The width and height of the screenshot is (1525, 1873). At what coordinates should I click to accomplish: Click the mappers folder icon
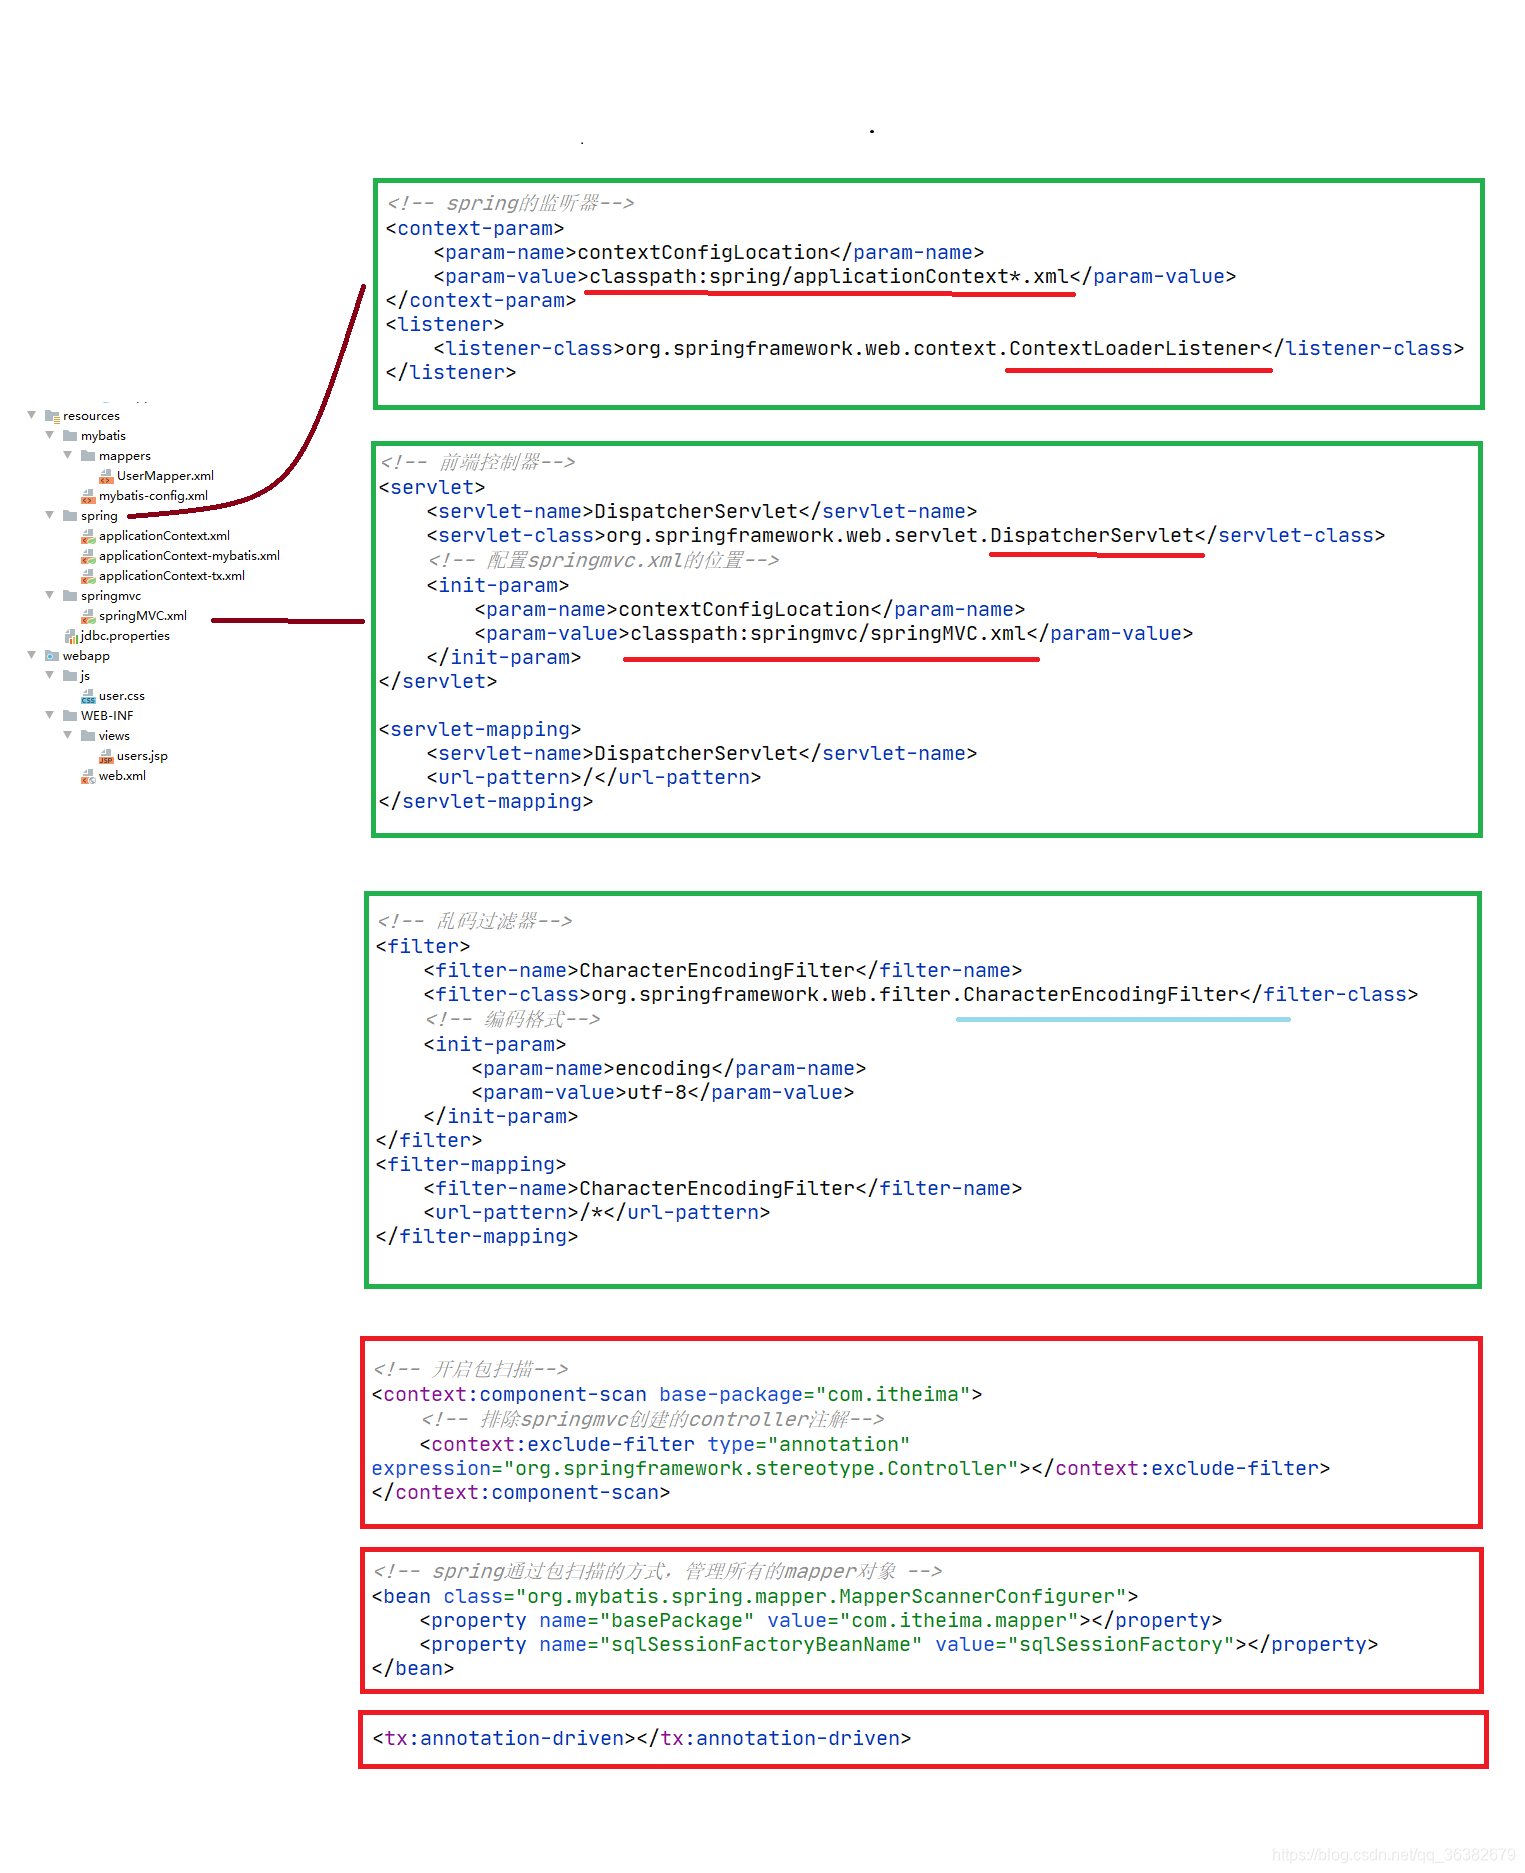(88, 456)
